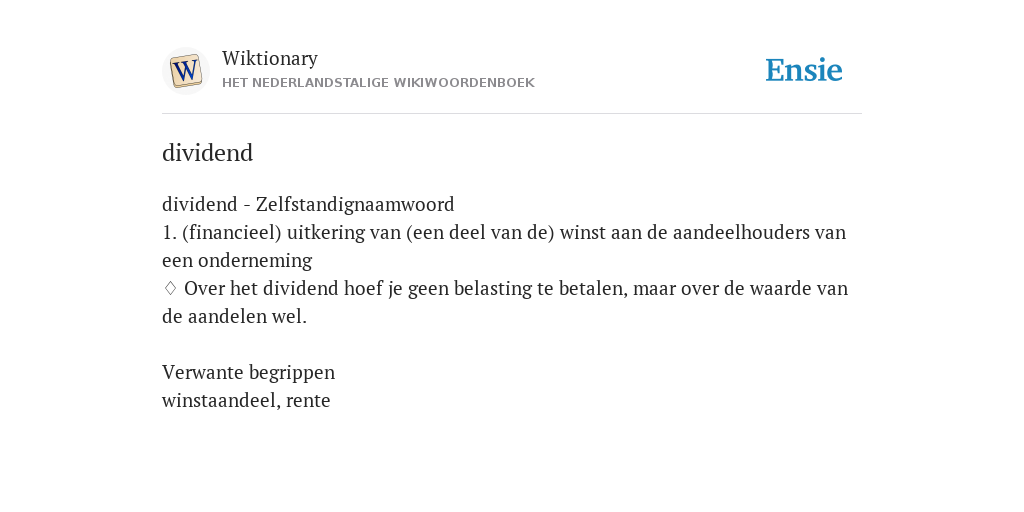Click the example sentence about belasting

coord(505,302)
